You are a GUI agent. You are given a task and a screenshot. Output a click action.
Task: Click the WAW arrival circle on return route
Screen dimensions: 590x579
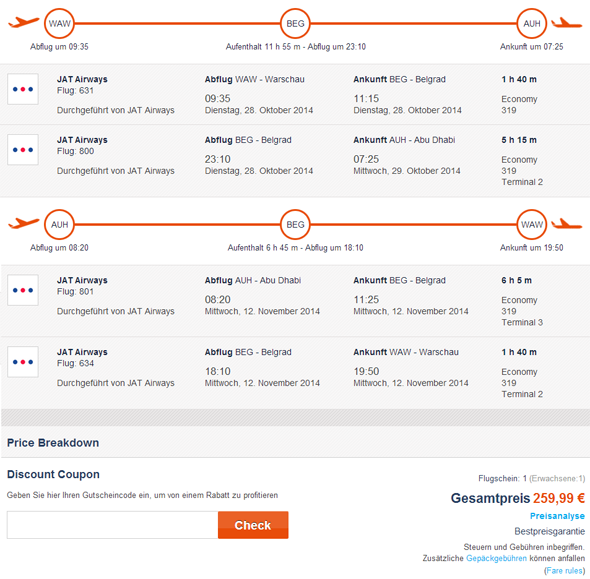tap(532, 225)
